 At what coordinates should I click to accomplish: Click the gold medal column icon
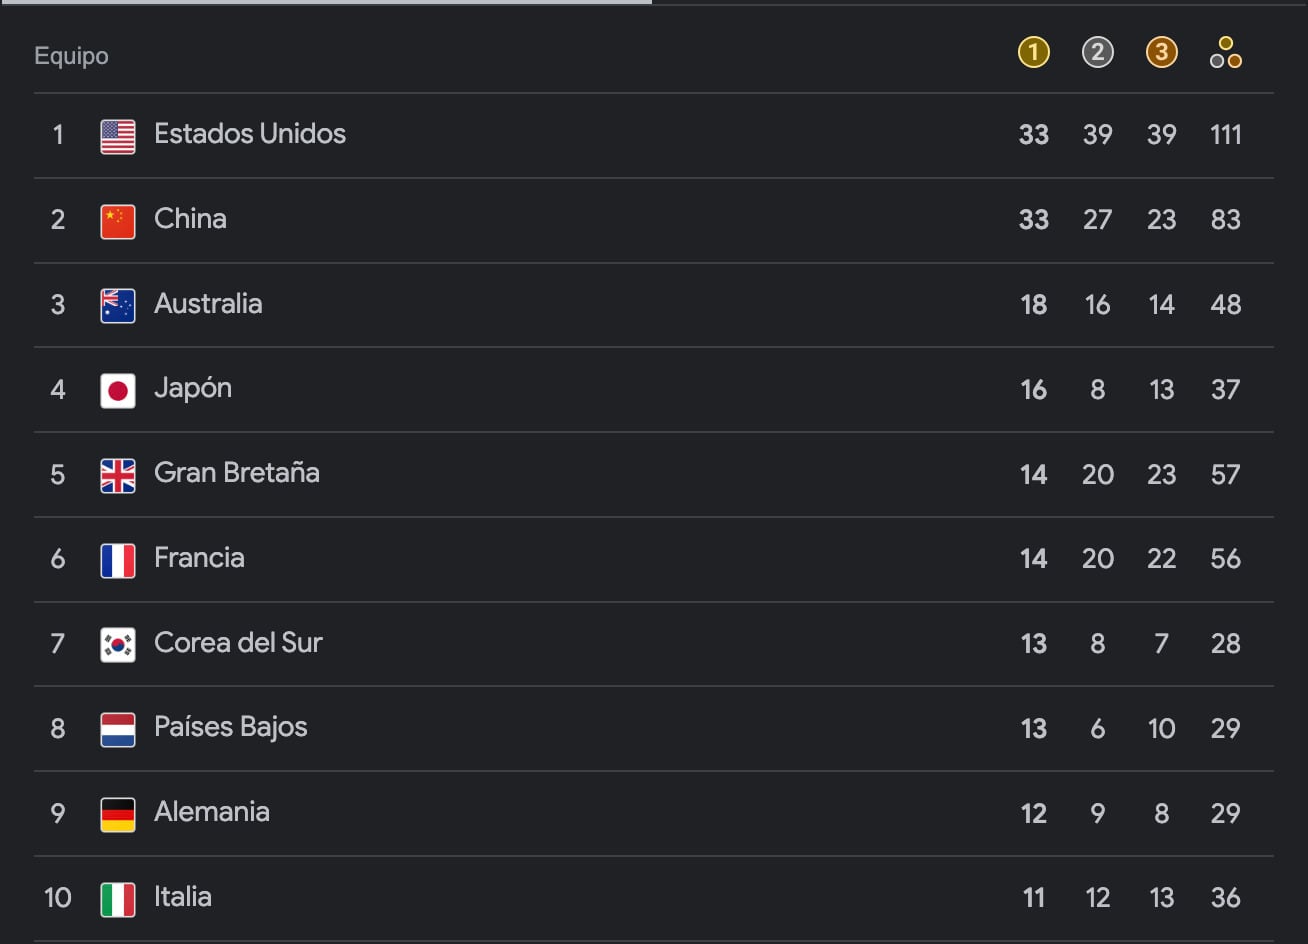(1033, 53)
